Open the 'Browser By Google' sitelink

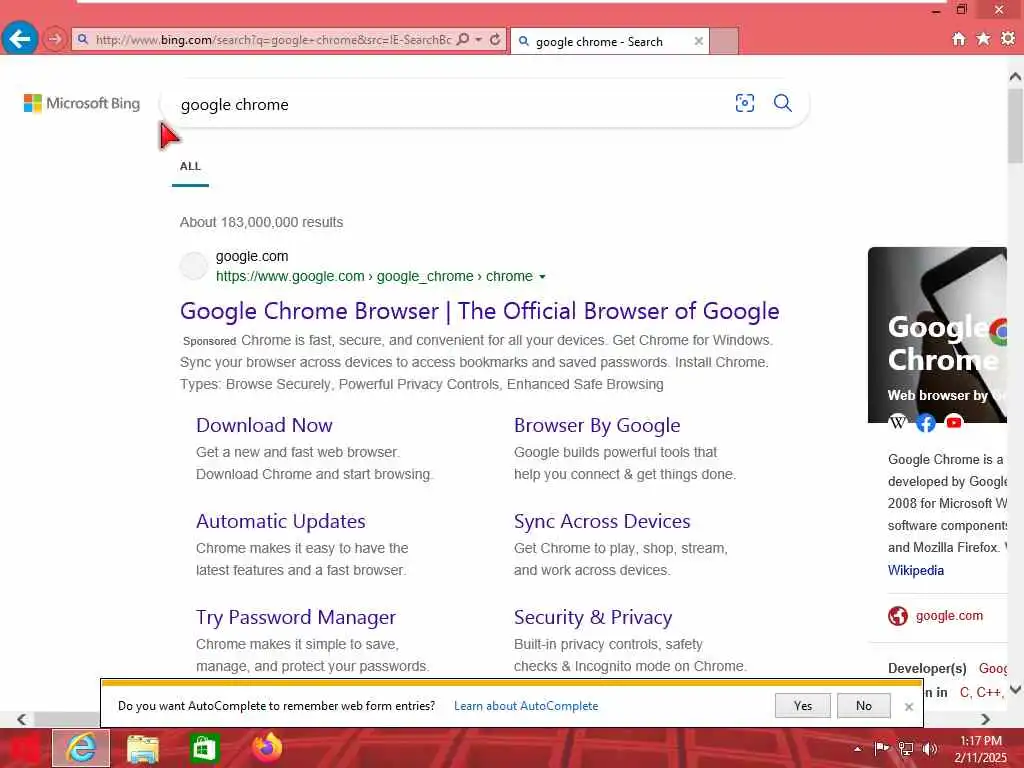coord(597,425)
